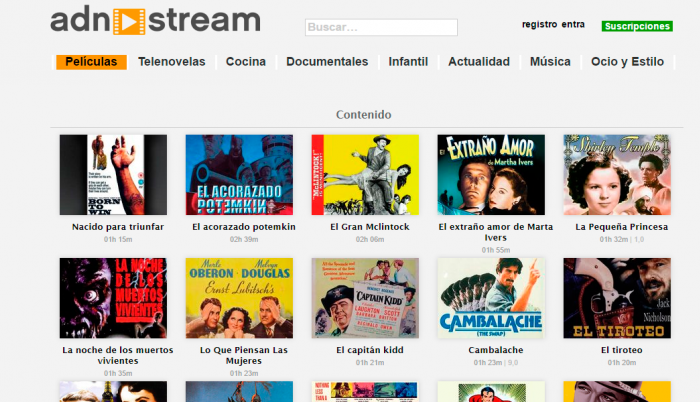
Task: Open the McLintock poster thumbnail
Action: click(x=365, y=175)
